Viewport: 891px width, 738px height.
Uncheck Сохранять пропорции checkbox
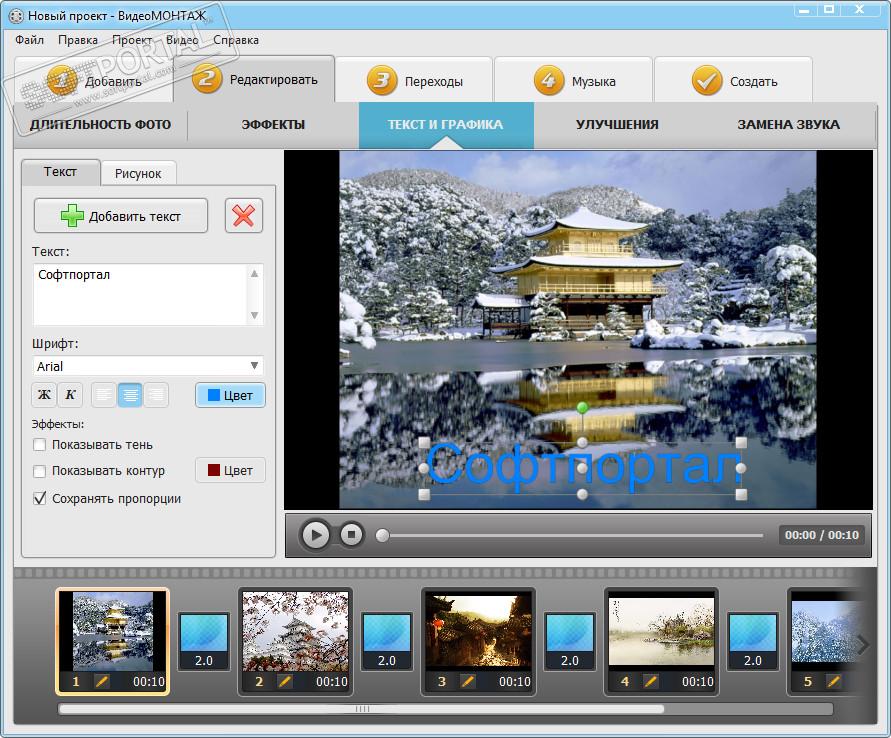coord(39,498)
